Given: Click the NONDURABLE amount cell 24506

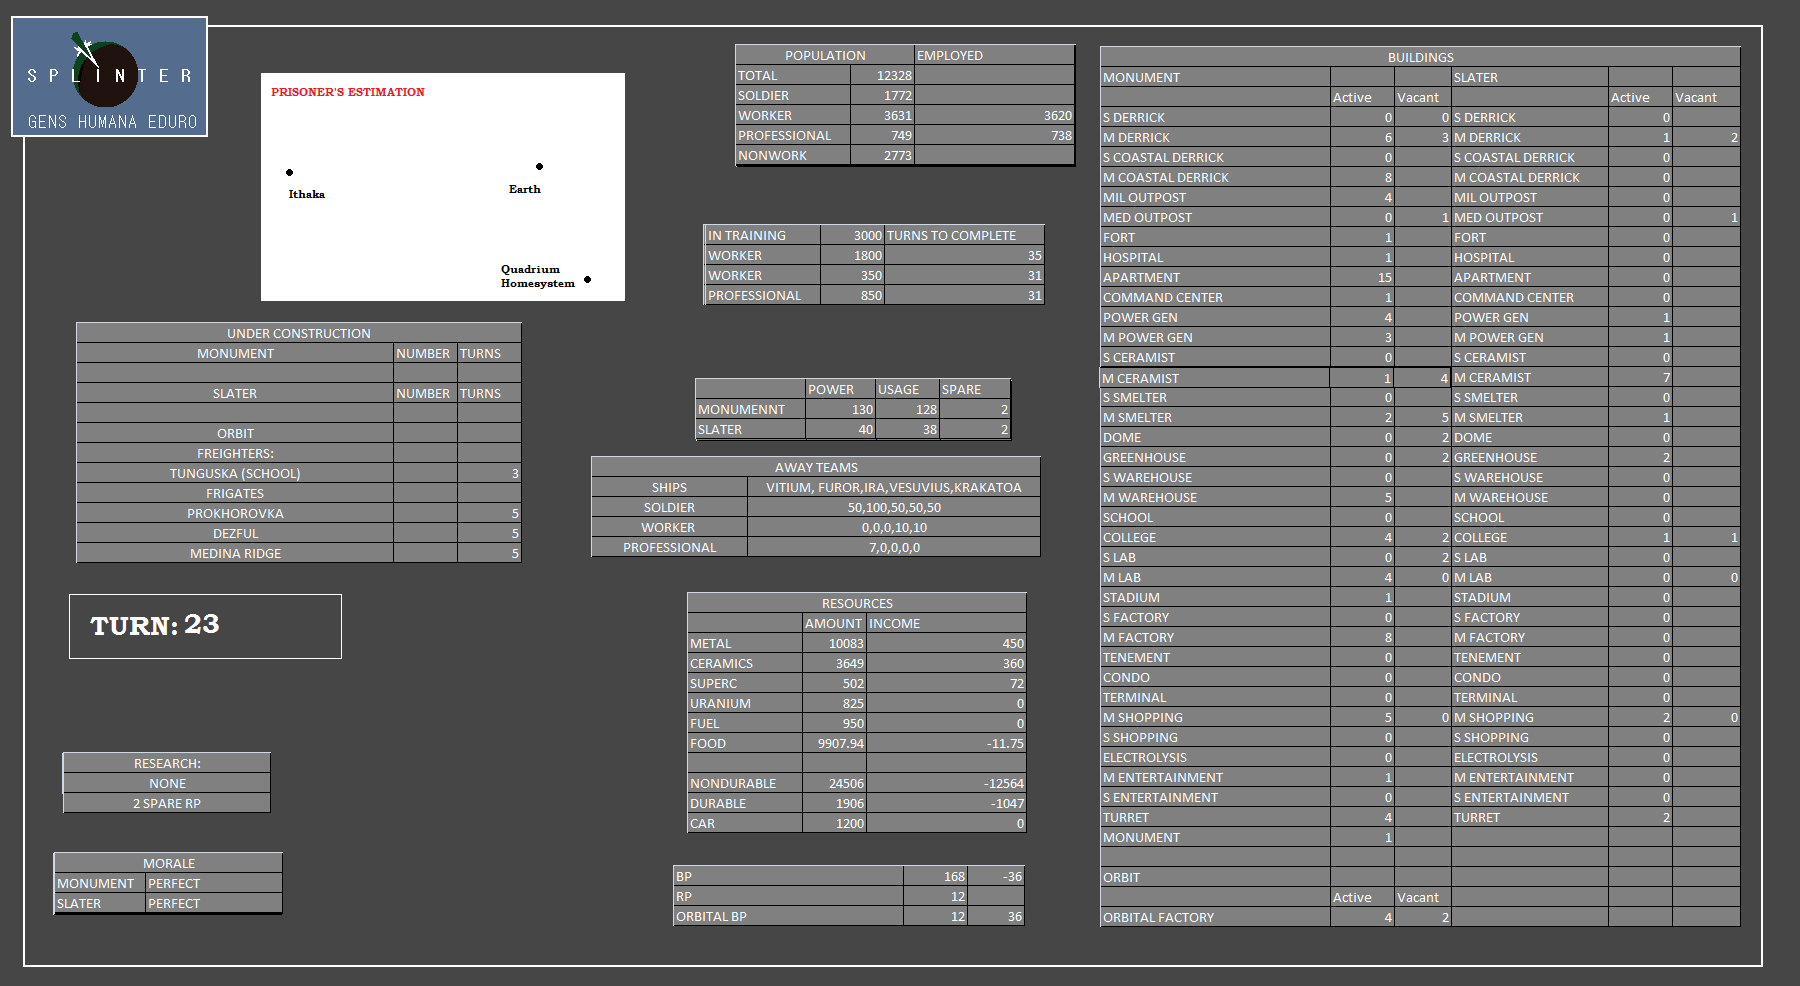Looking at the screenshot, I should (x=833, y=784).
